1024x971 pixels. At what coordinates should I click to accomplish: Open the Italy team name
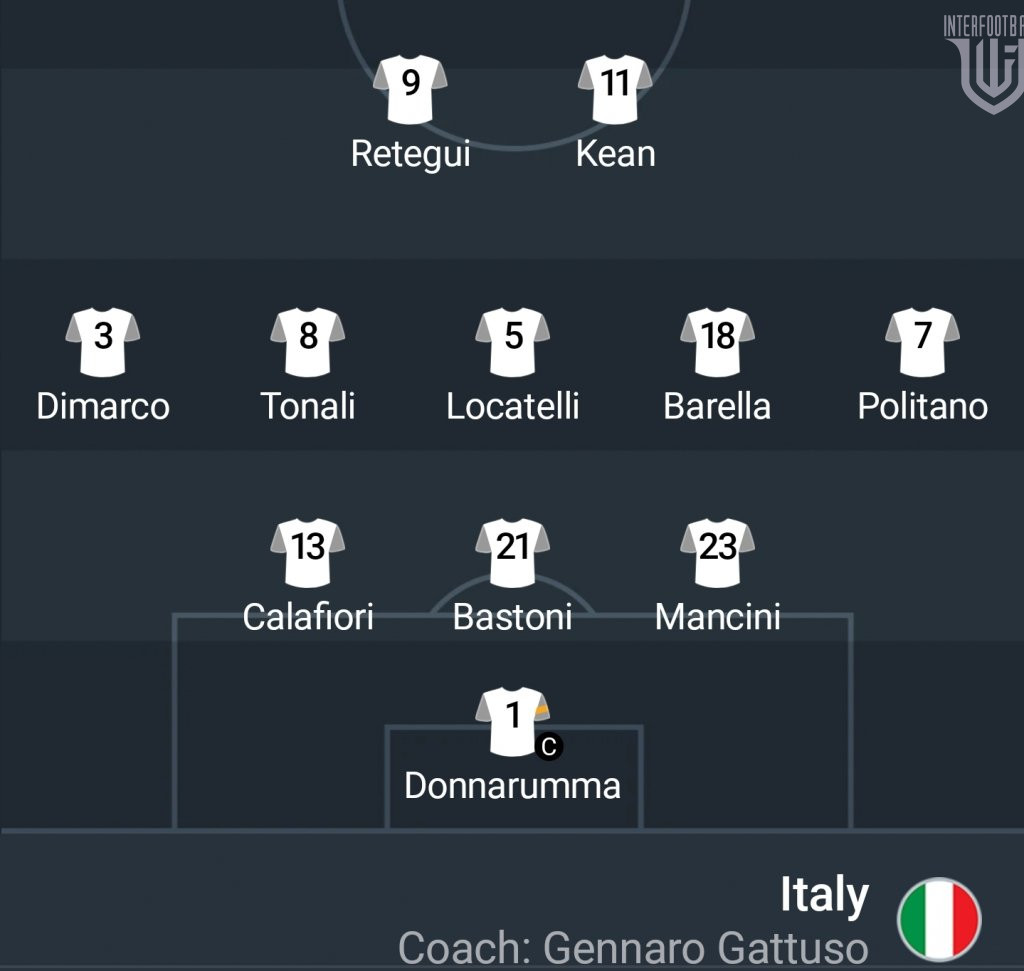(824, 895)
